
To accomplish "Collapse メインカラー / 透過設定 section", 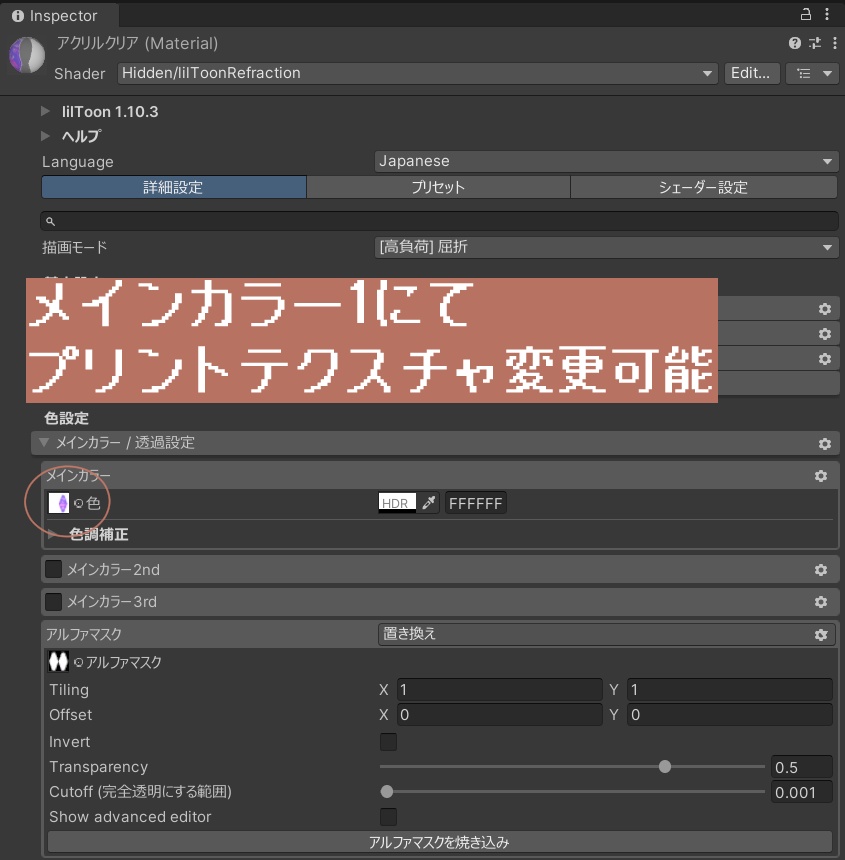I will click(x=44, y=442).
